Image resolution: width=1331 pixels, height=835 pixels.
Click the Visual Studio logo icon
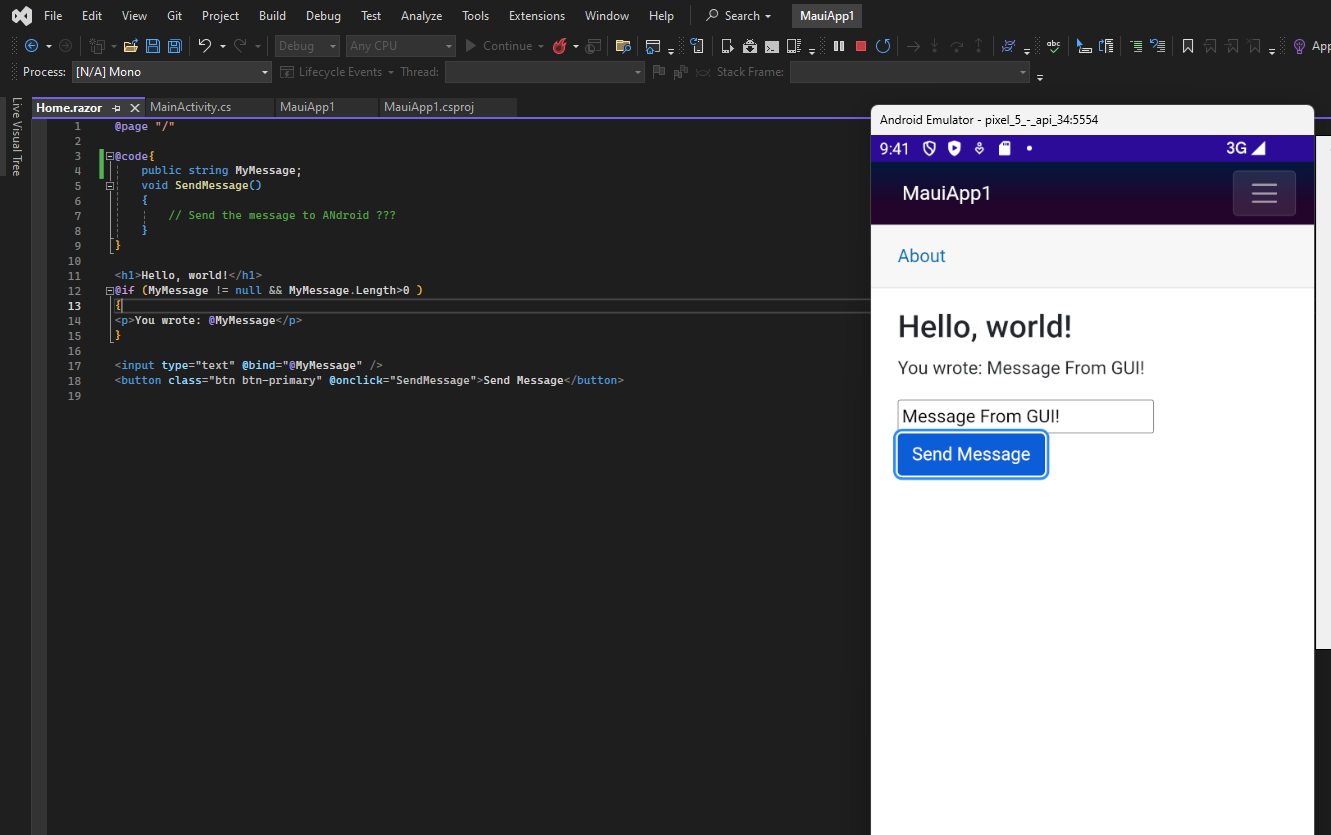[x=21, y=16]
